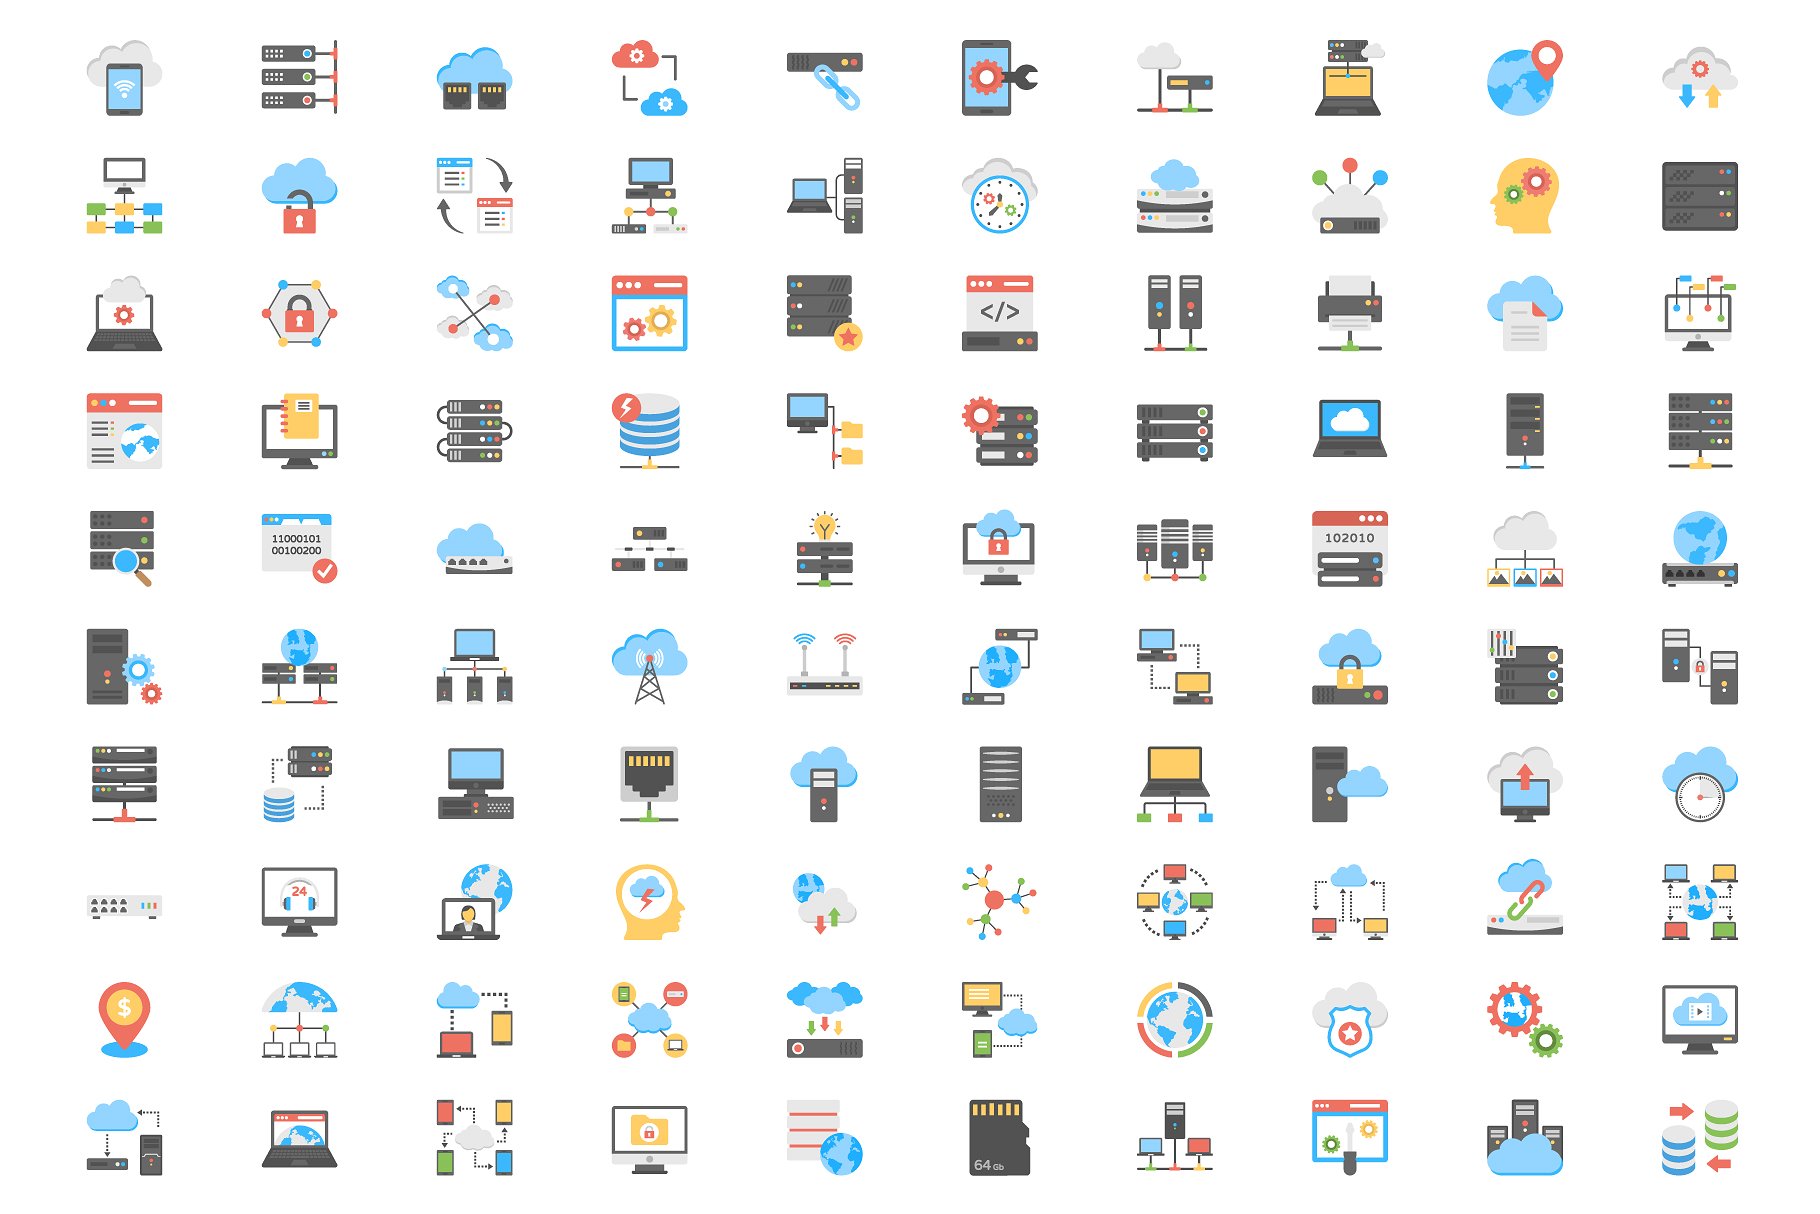
Task: Select the server with lightbulb idea icon
Action: tap(825, 548)
